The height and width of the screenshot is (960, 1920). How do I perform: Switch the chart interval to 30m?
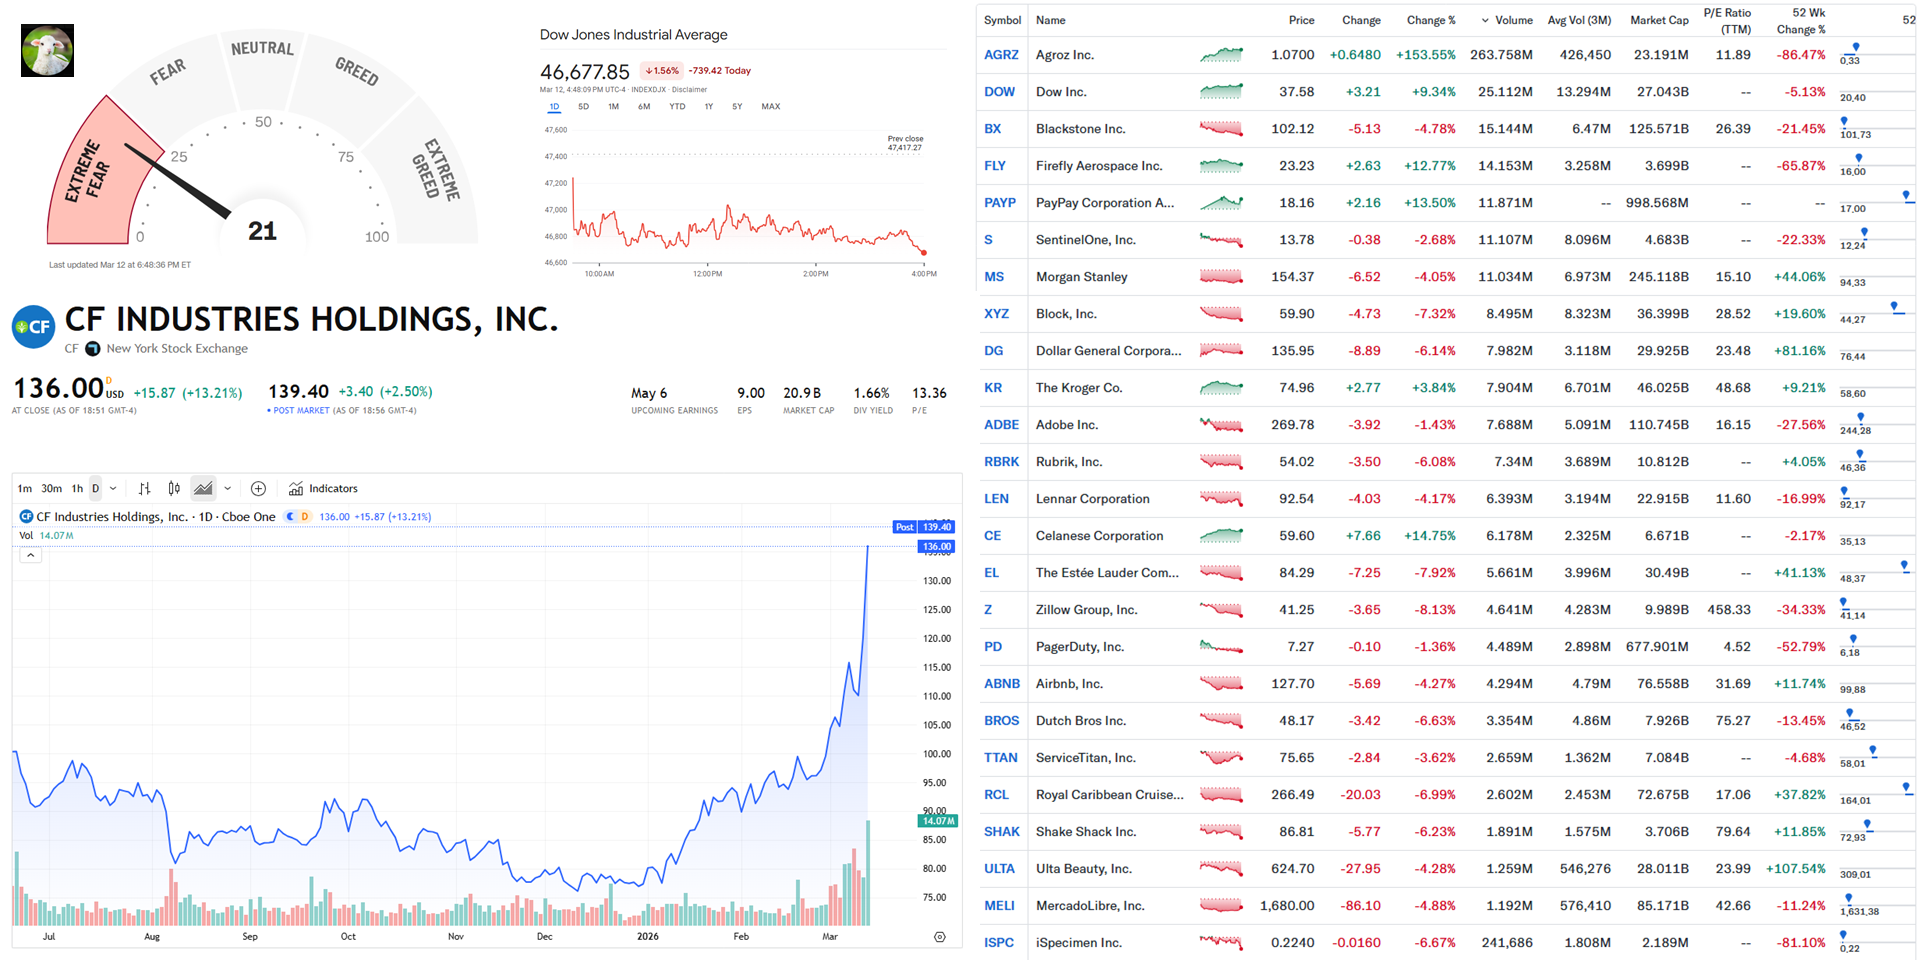[x=51, y=488]
